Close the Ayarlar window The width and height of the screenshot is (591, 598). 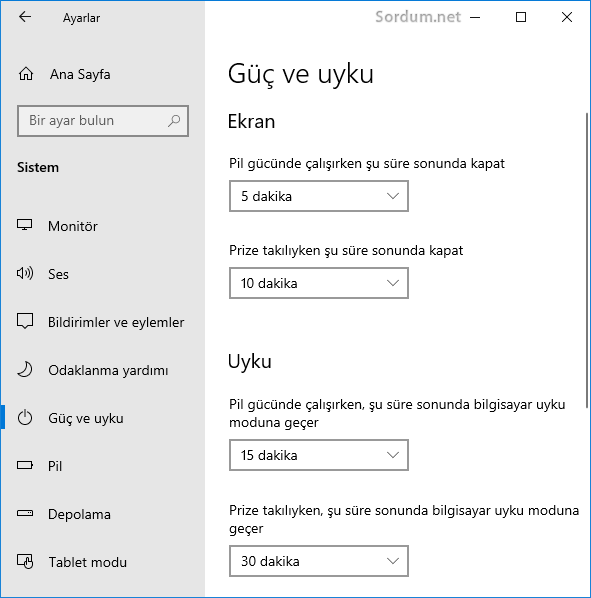pos(567,17)
